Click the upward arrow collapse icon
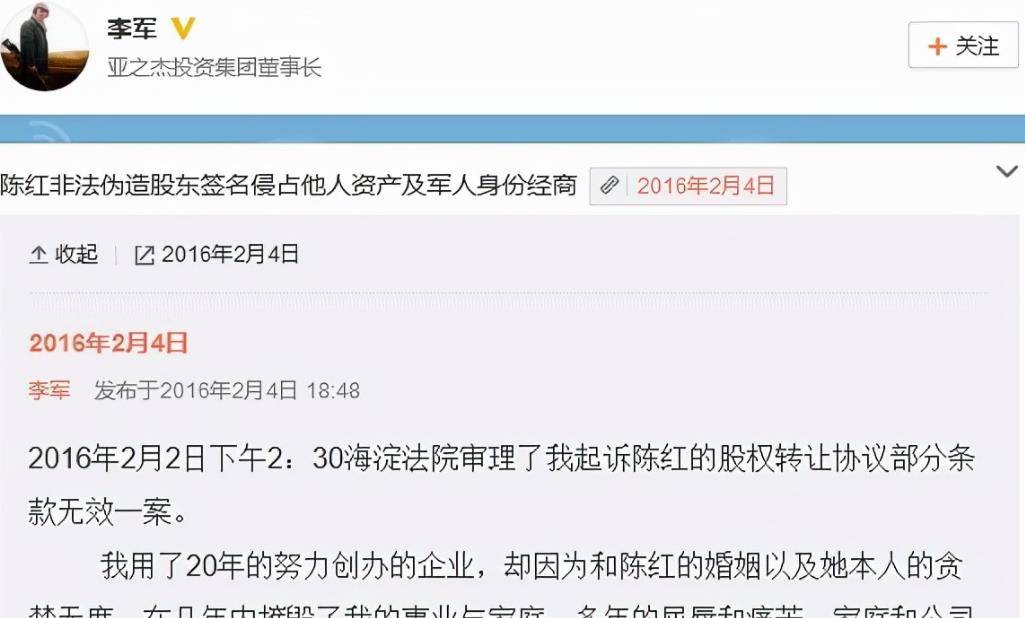Viewport: 1025px width, 618px height. click(39, 254)
